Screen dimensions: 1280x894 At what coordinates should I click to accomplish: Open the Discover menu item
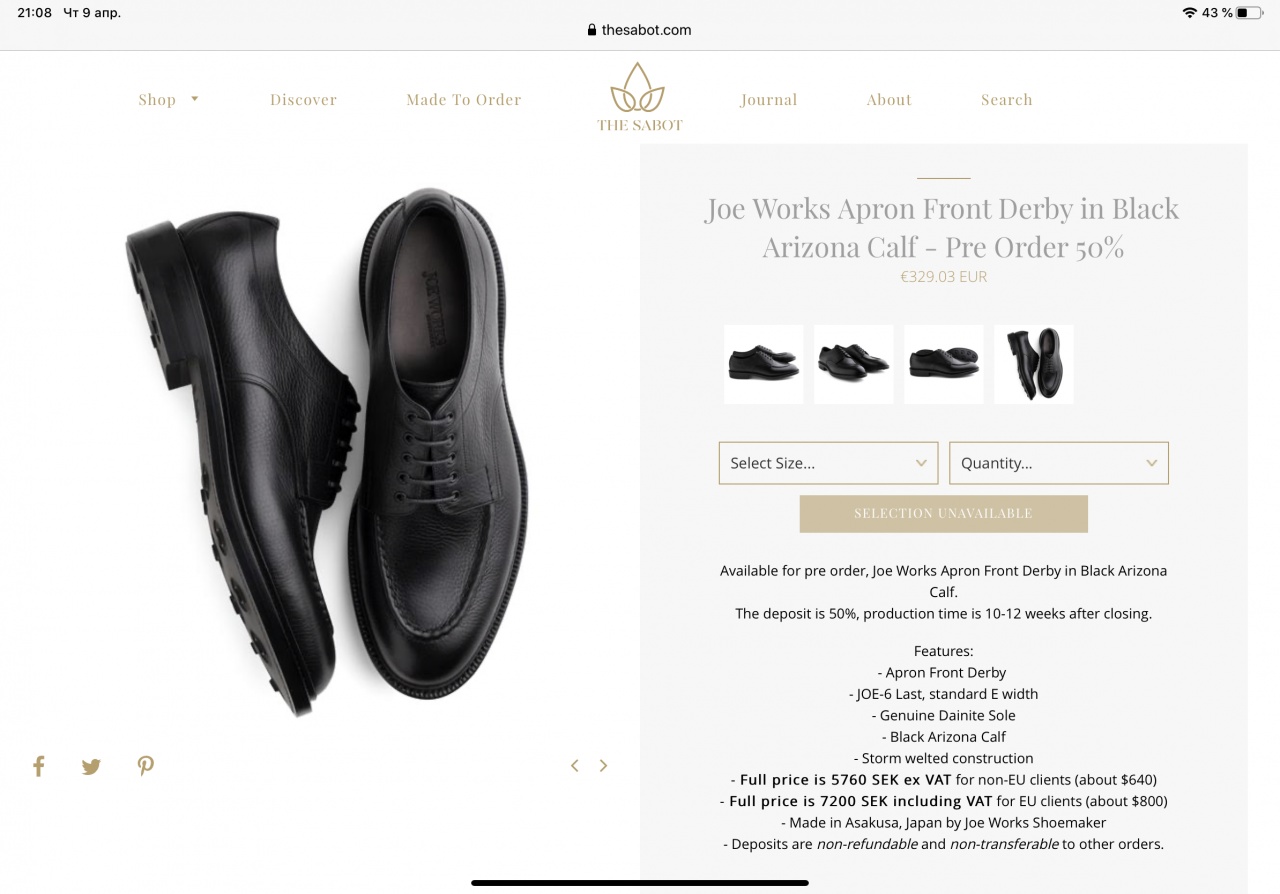click(303, 100)
